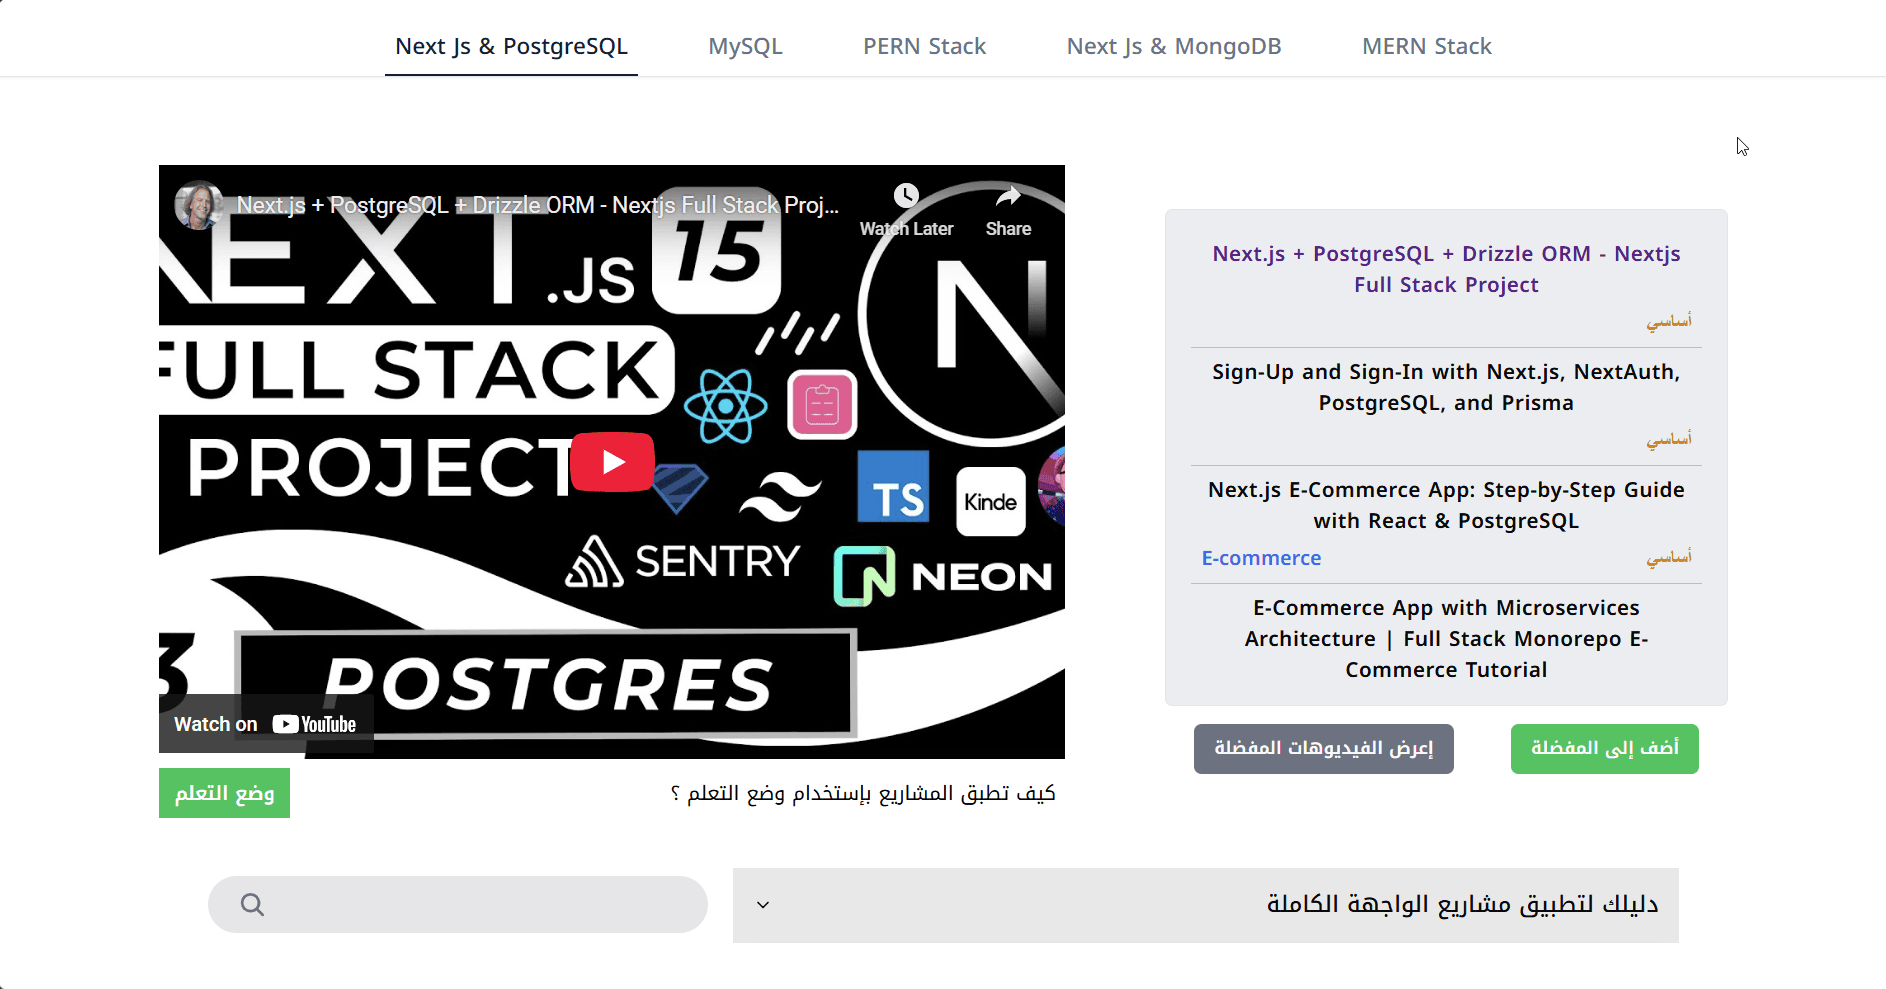Click the channel avatar on video

tap(198, 205)
